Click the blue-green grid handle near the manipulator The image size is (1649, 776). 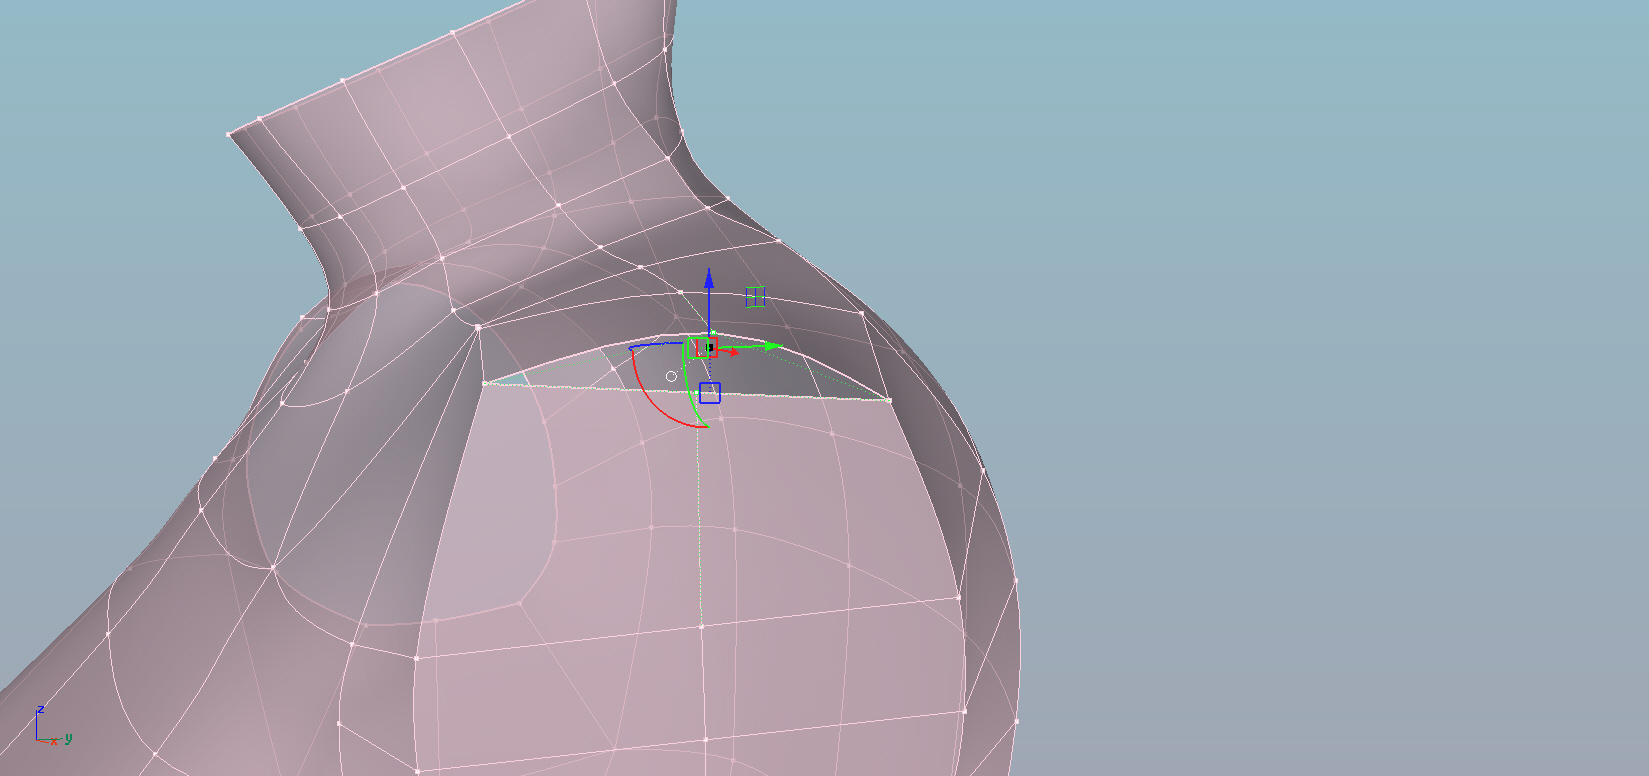[x=755, y=297]
